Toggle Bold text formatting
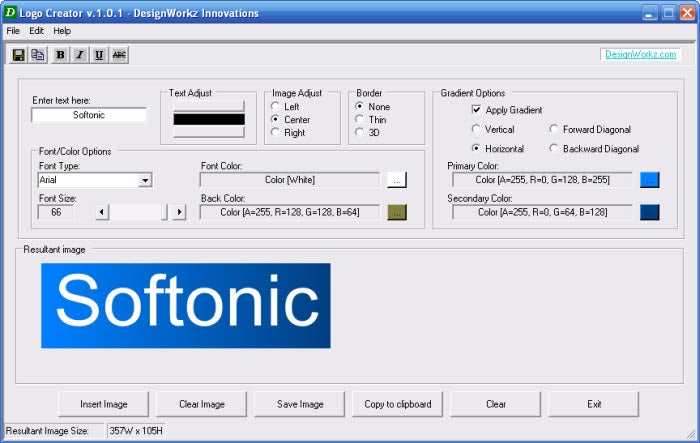This screenshot has height=443, width=700. (x=60, y=55)
